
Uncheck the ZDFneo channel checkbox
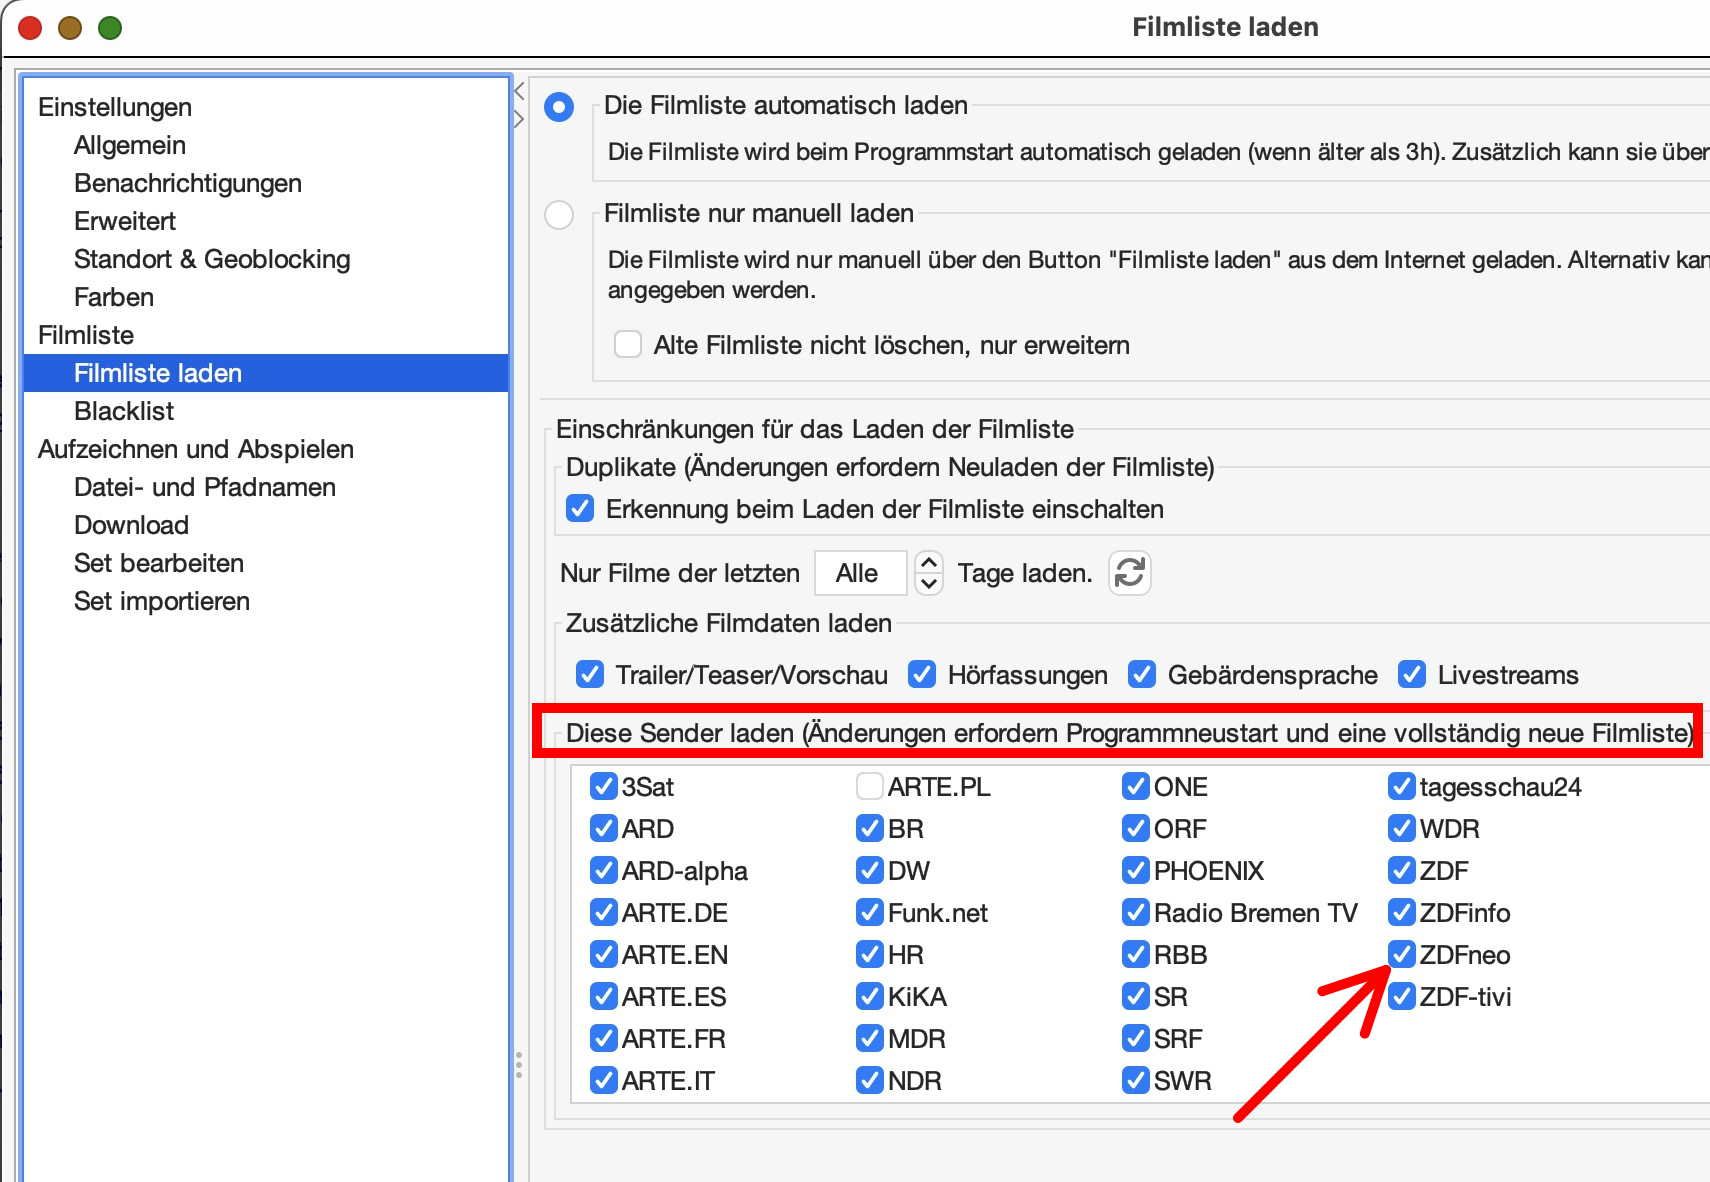tap(1402, 955)
